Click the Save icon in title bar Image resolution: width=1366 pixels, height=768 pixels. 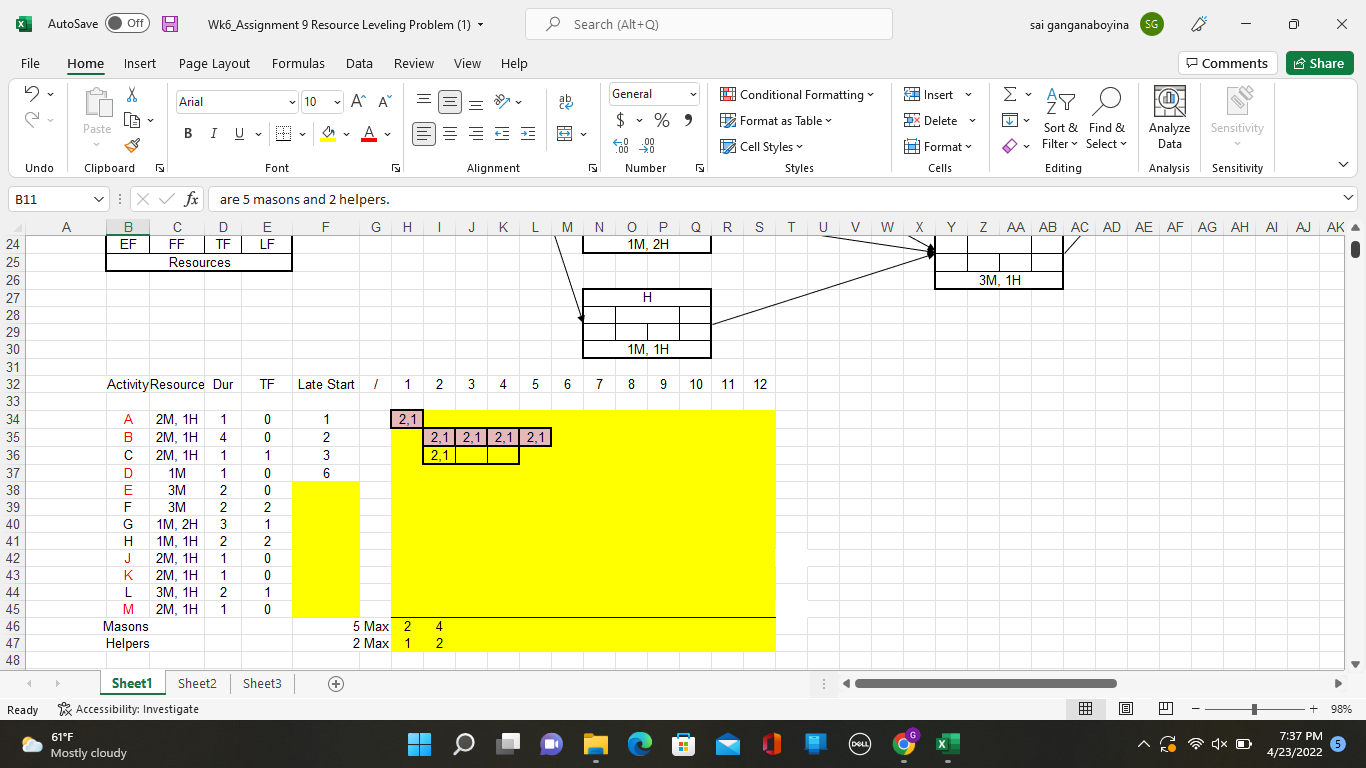pyautogui.click(x=170, y=24)
